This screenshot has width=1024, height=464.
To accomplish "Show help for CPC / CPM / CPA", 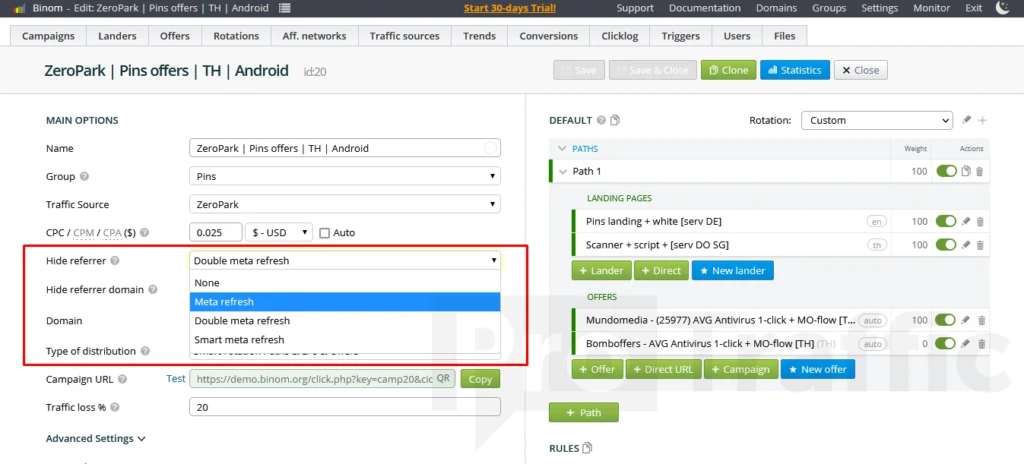I will pyautogui.click(x=144, y=233).
